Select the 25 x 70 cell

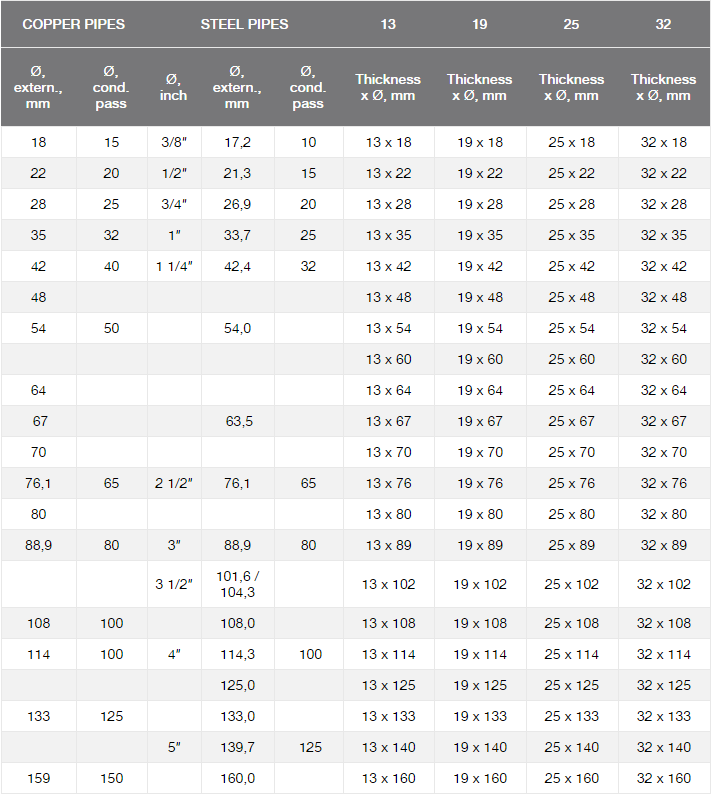point(571,452)
